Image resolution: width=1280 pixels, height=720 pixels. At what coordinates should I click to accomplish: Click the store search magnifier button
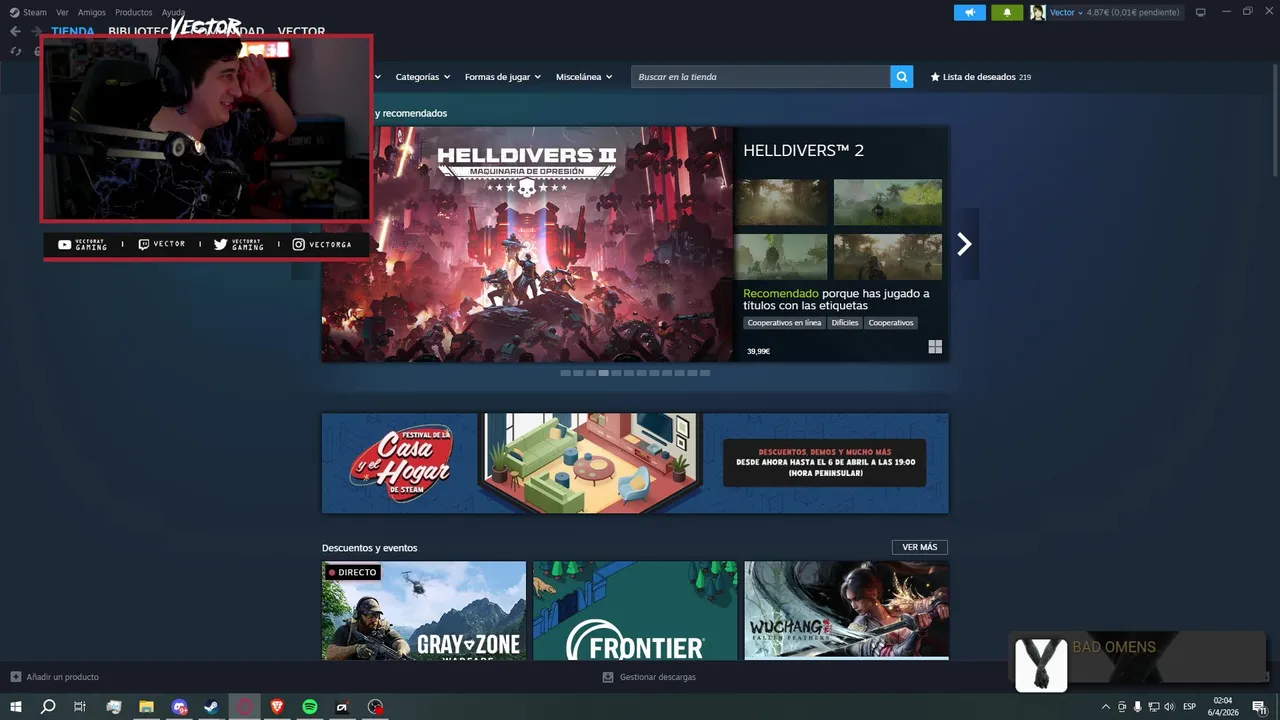(x=902, y=77)
